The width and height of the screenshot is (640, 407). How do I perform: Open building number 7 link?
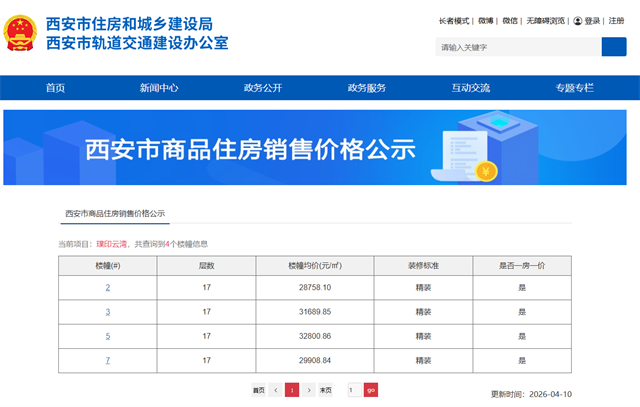coord(108,360)
